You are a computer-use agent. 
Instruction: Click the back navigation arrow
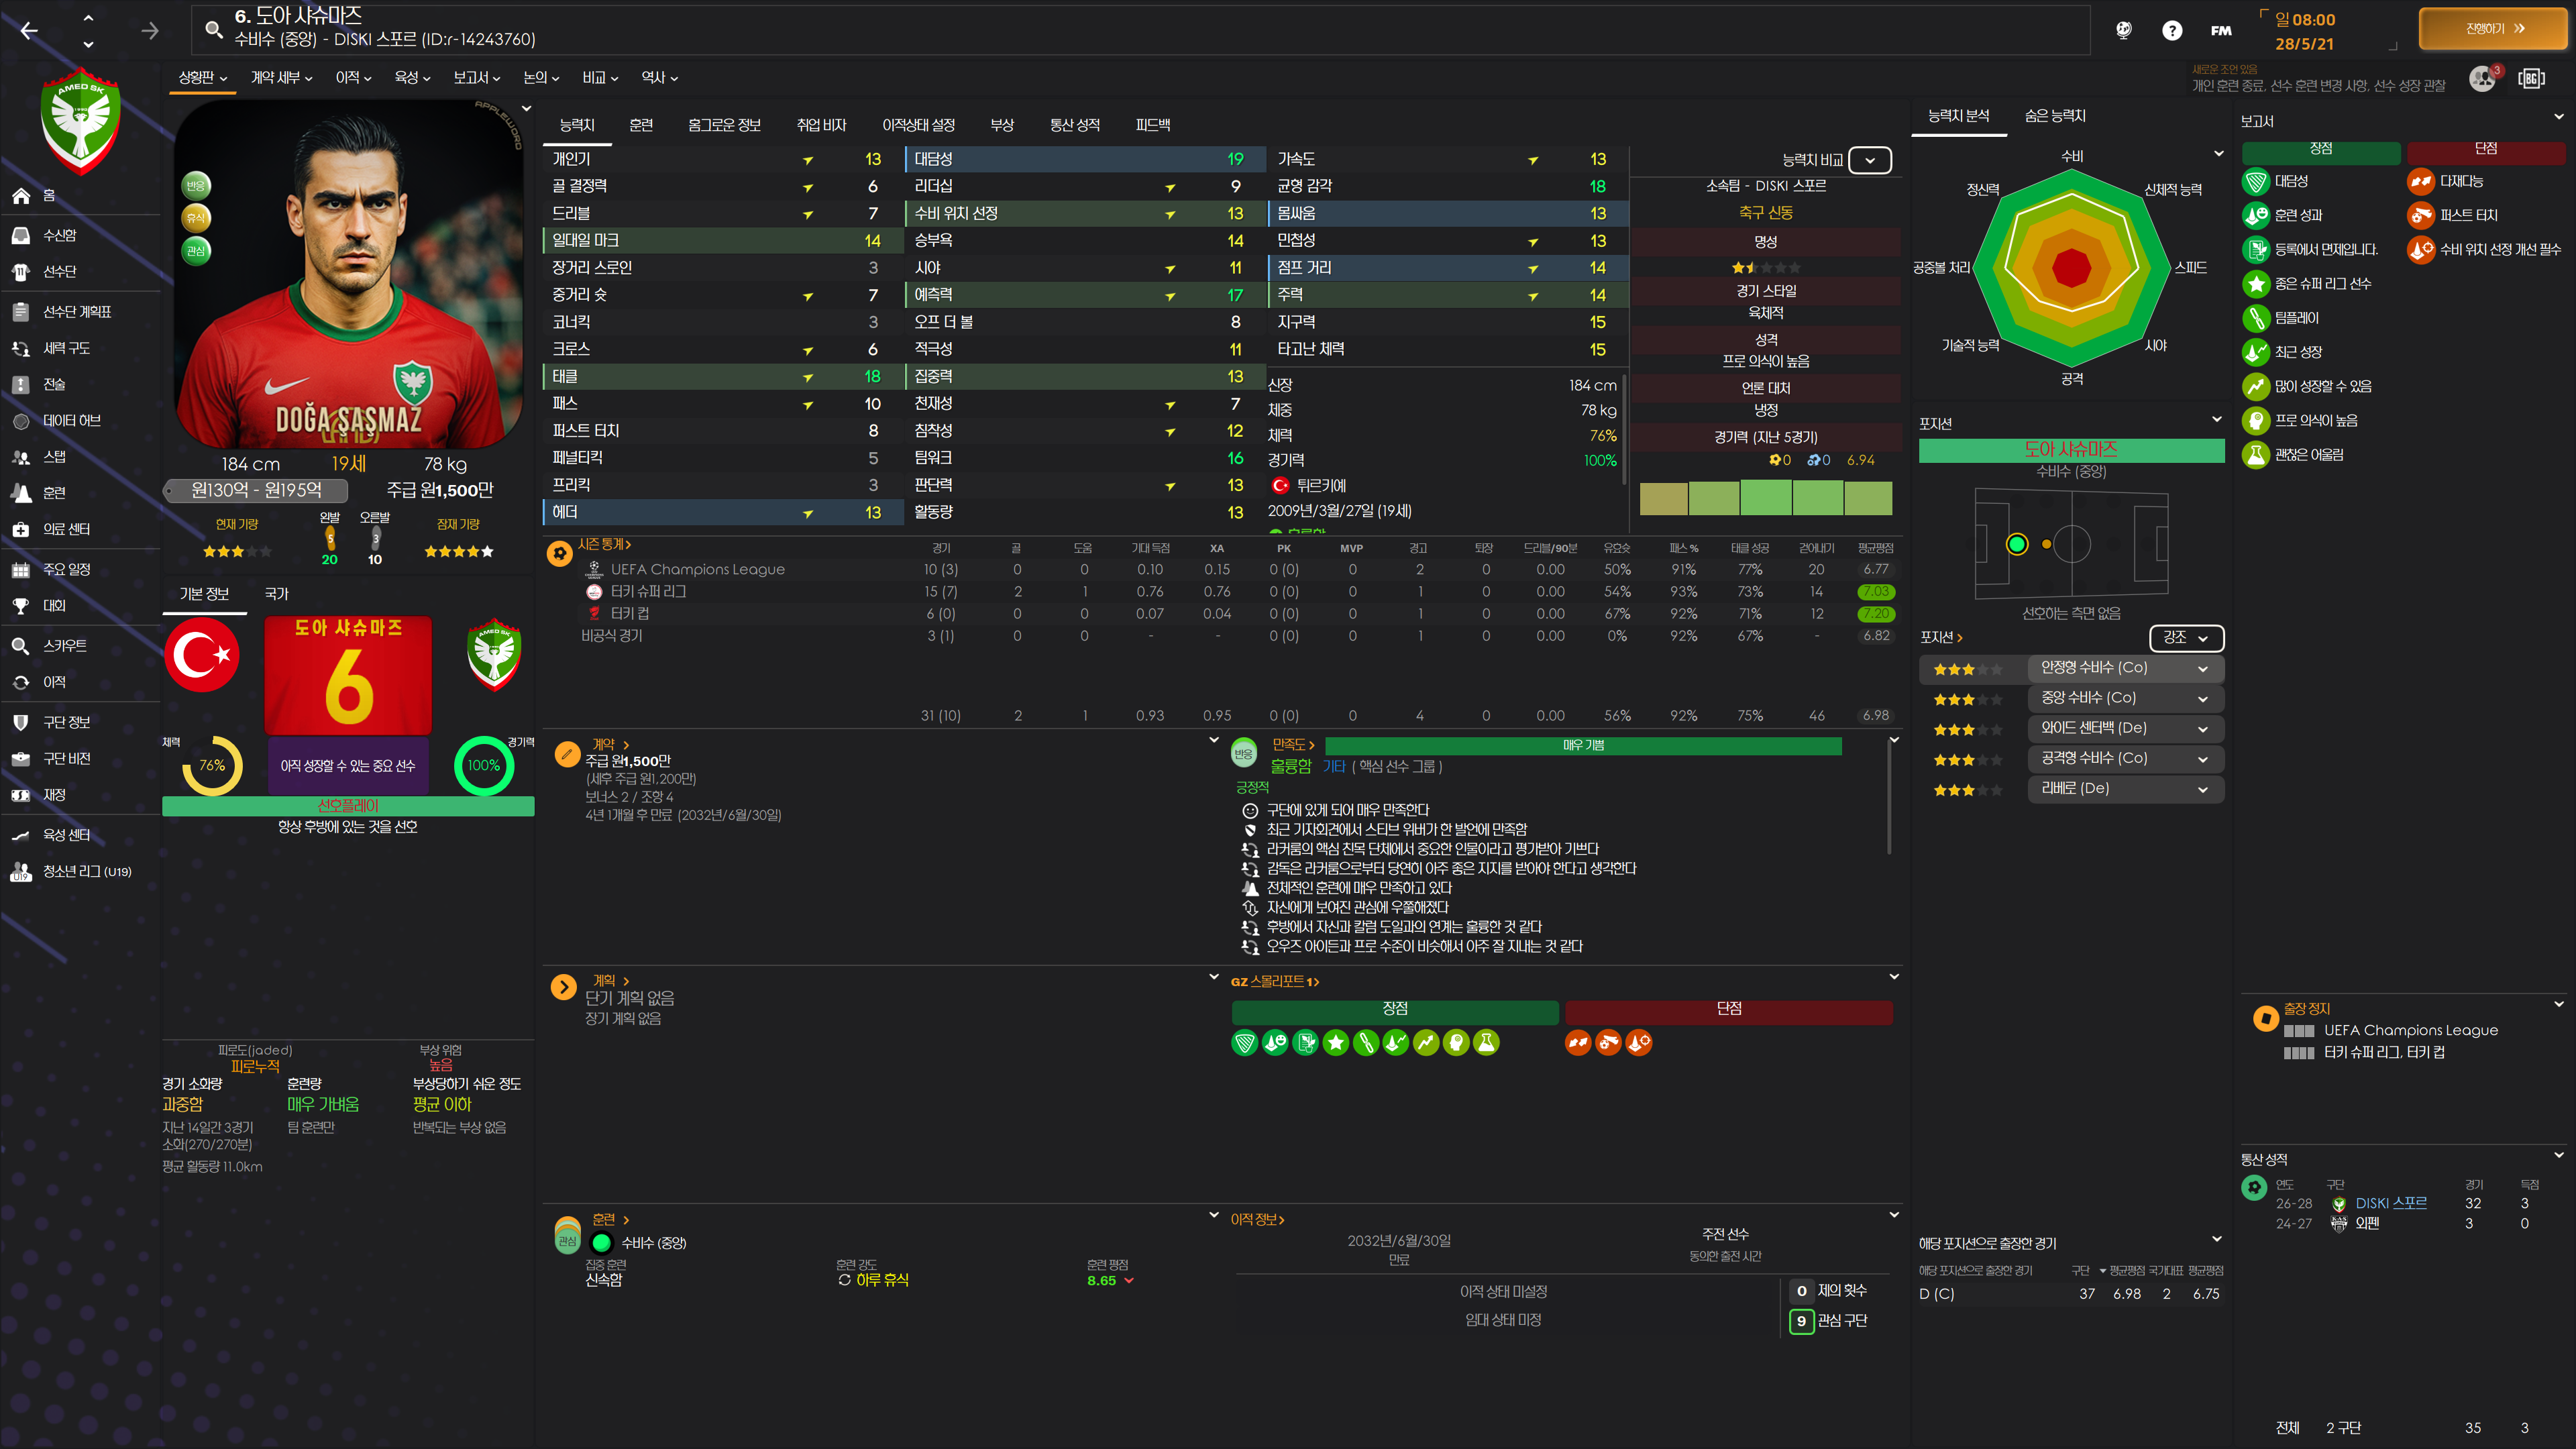point(29,31)
